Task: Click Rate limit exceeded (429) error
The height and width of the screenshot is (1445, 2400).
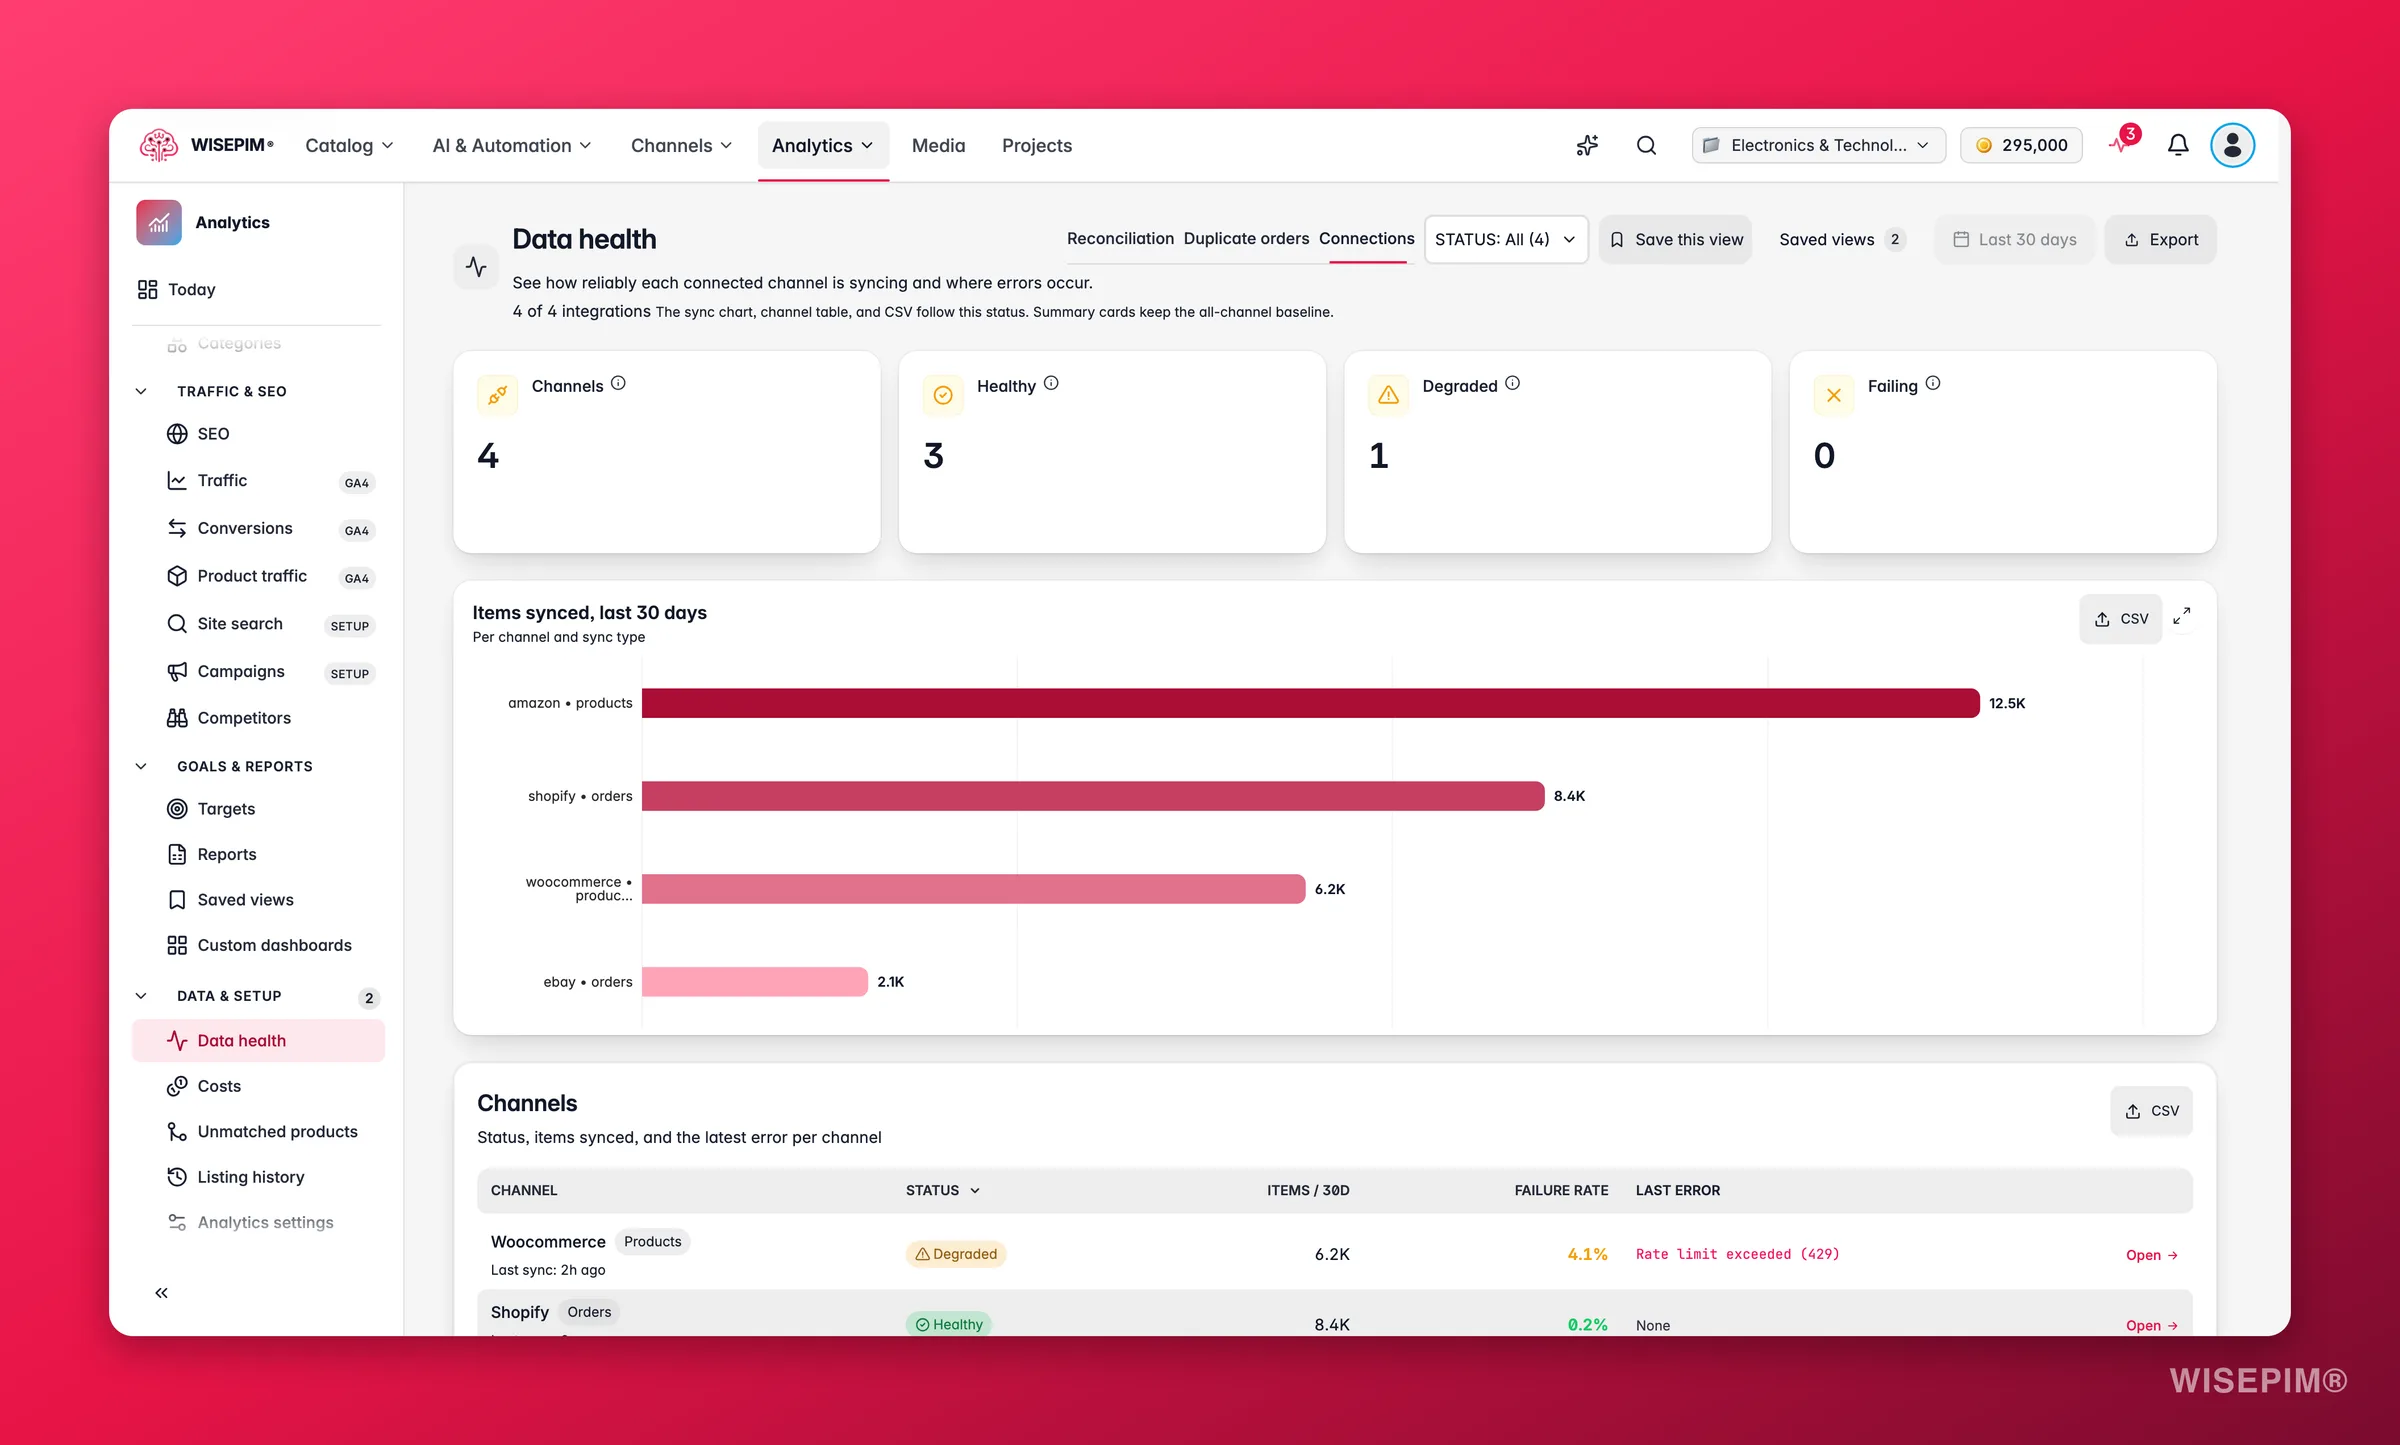Action: pyautogui.click(x=1737, y=1254)
